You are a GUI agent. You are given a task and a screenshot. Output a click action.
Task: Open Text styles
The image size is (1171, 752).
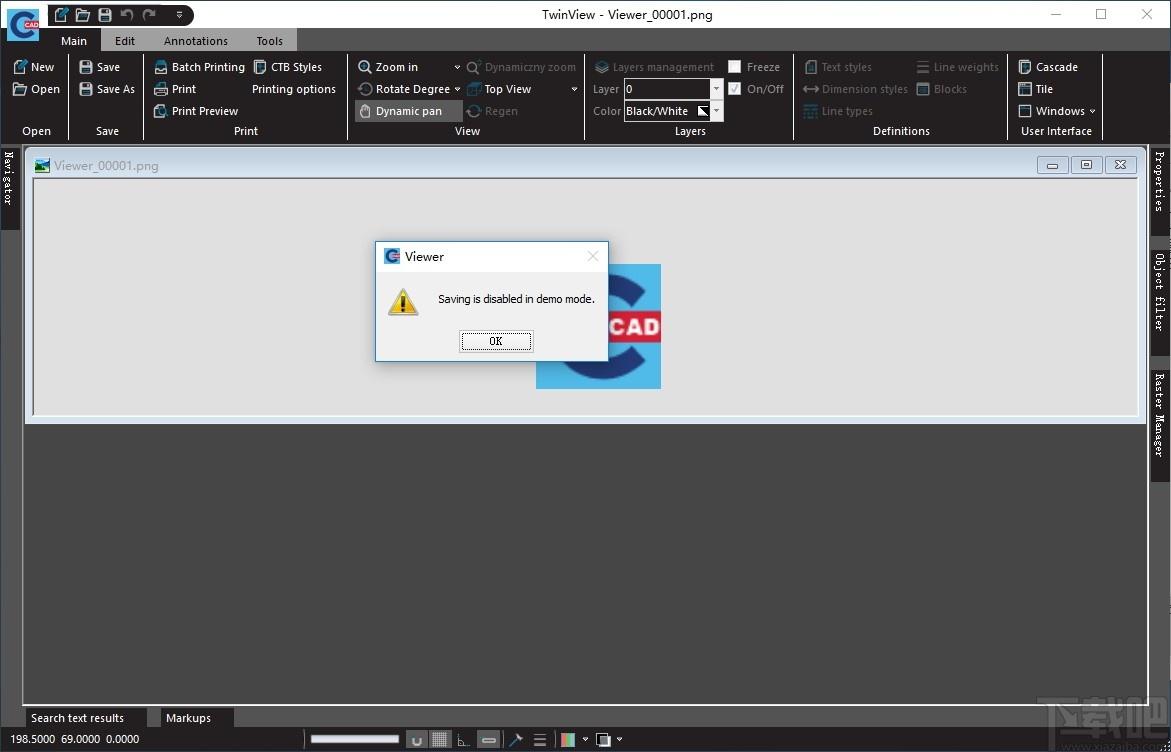(x=838, y=66)
